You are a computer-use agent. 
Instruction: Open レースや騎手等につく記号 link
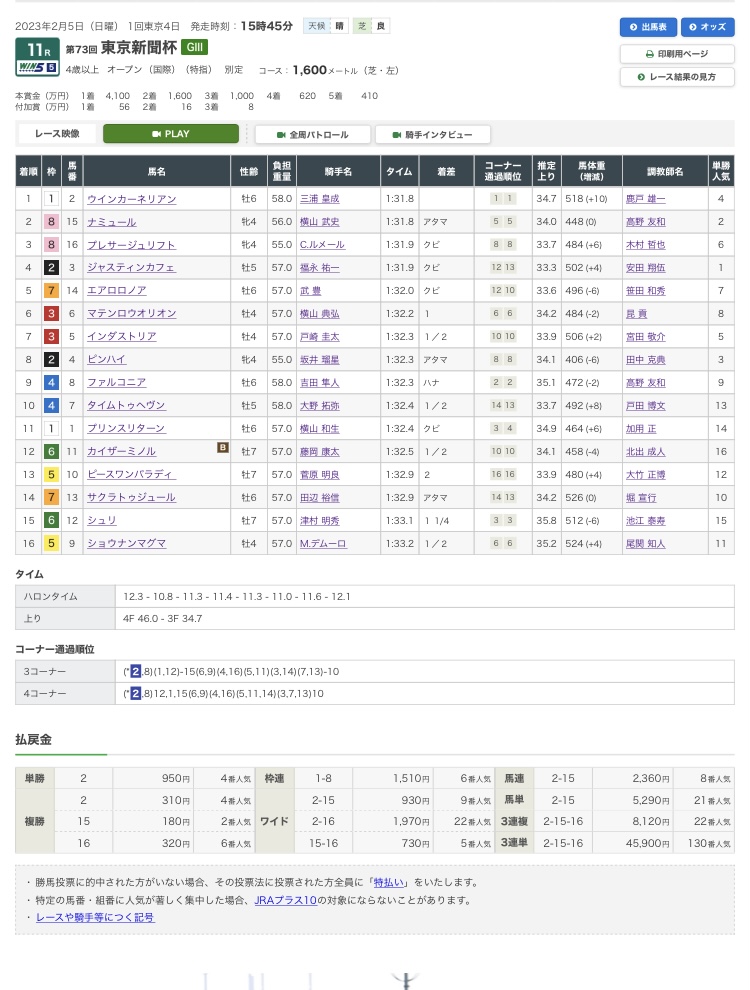pos(95,917)
